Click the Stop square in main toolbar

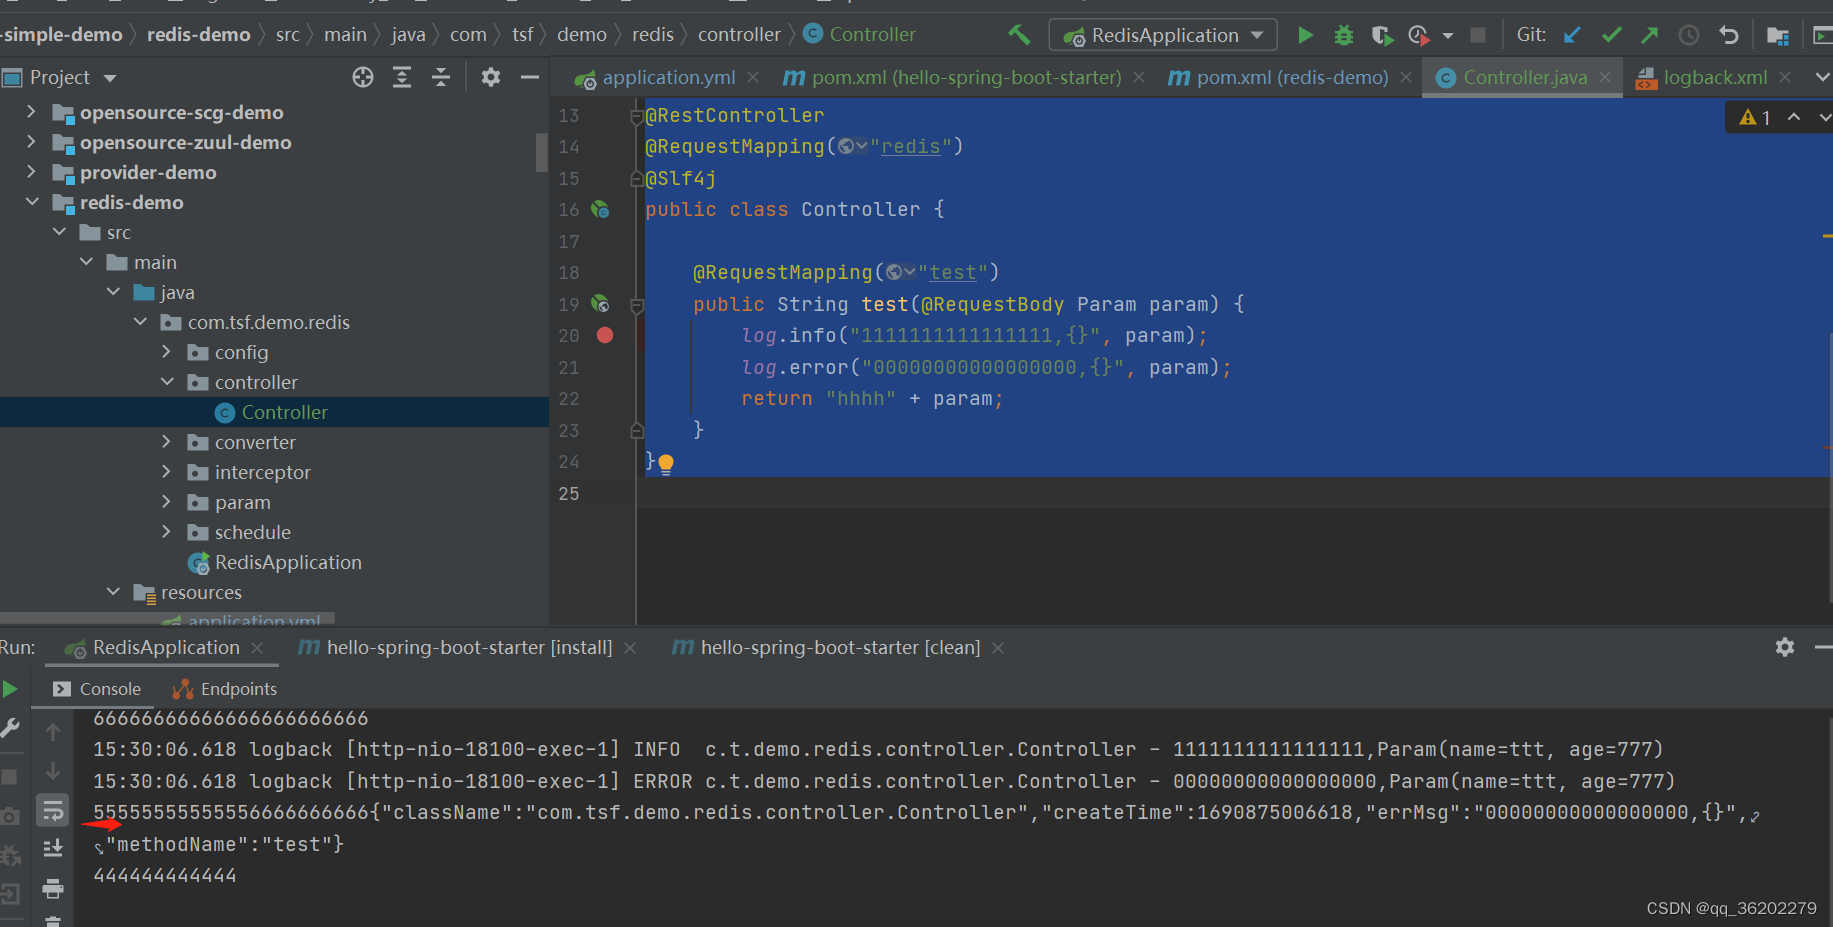tap(1478, 35)
